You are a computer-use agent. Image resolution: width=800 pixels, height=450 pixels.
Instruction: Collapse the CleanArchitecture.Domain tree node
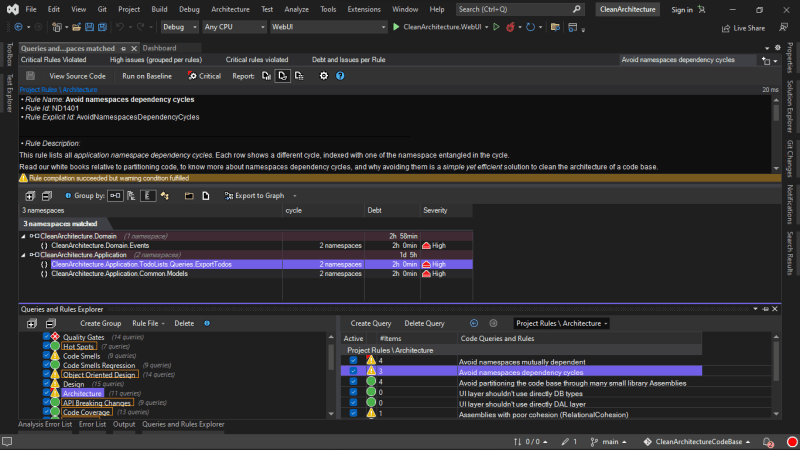(23, 236)
